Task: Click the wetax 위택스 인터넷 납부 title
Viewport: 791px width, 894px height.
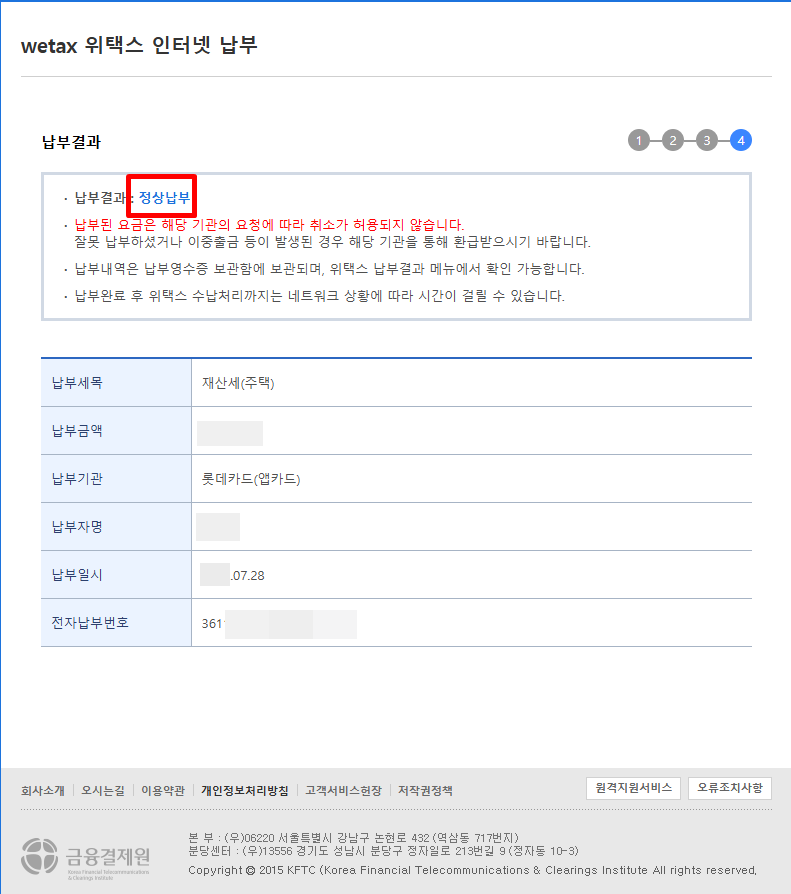Action: (139, 45)
